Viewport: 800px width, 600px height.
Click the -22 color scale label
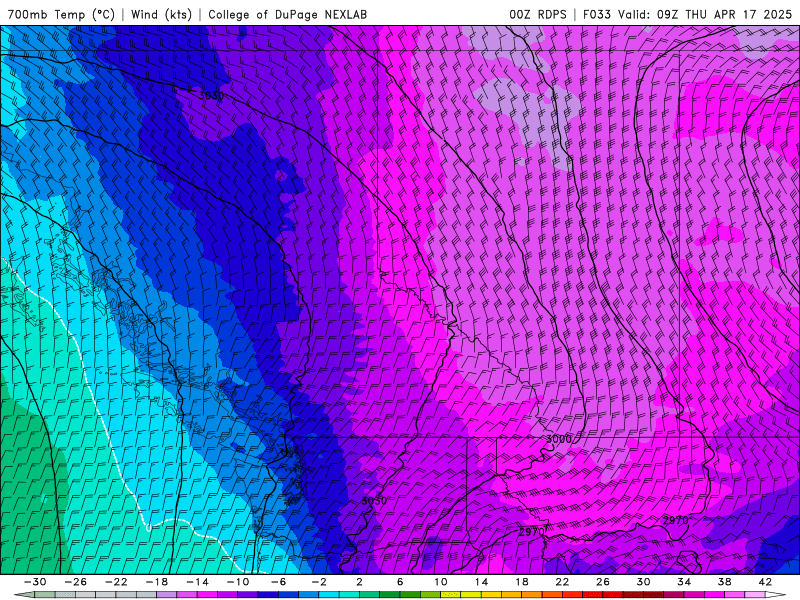point(116,582)
